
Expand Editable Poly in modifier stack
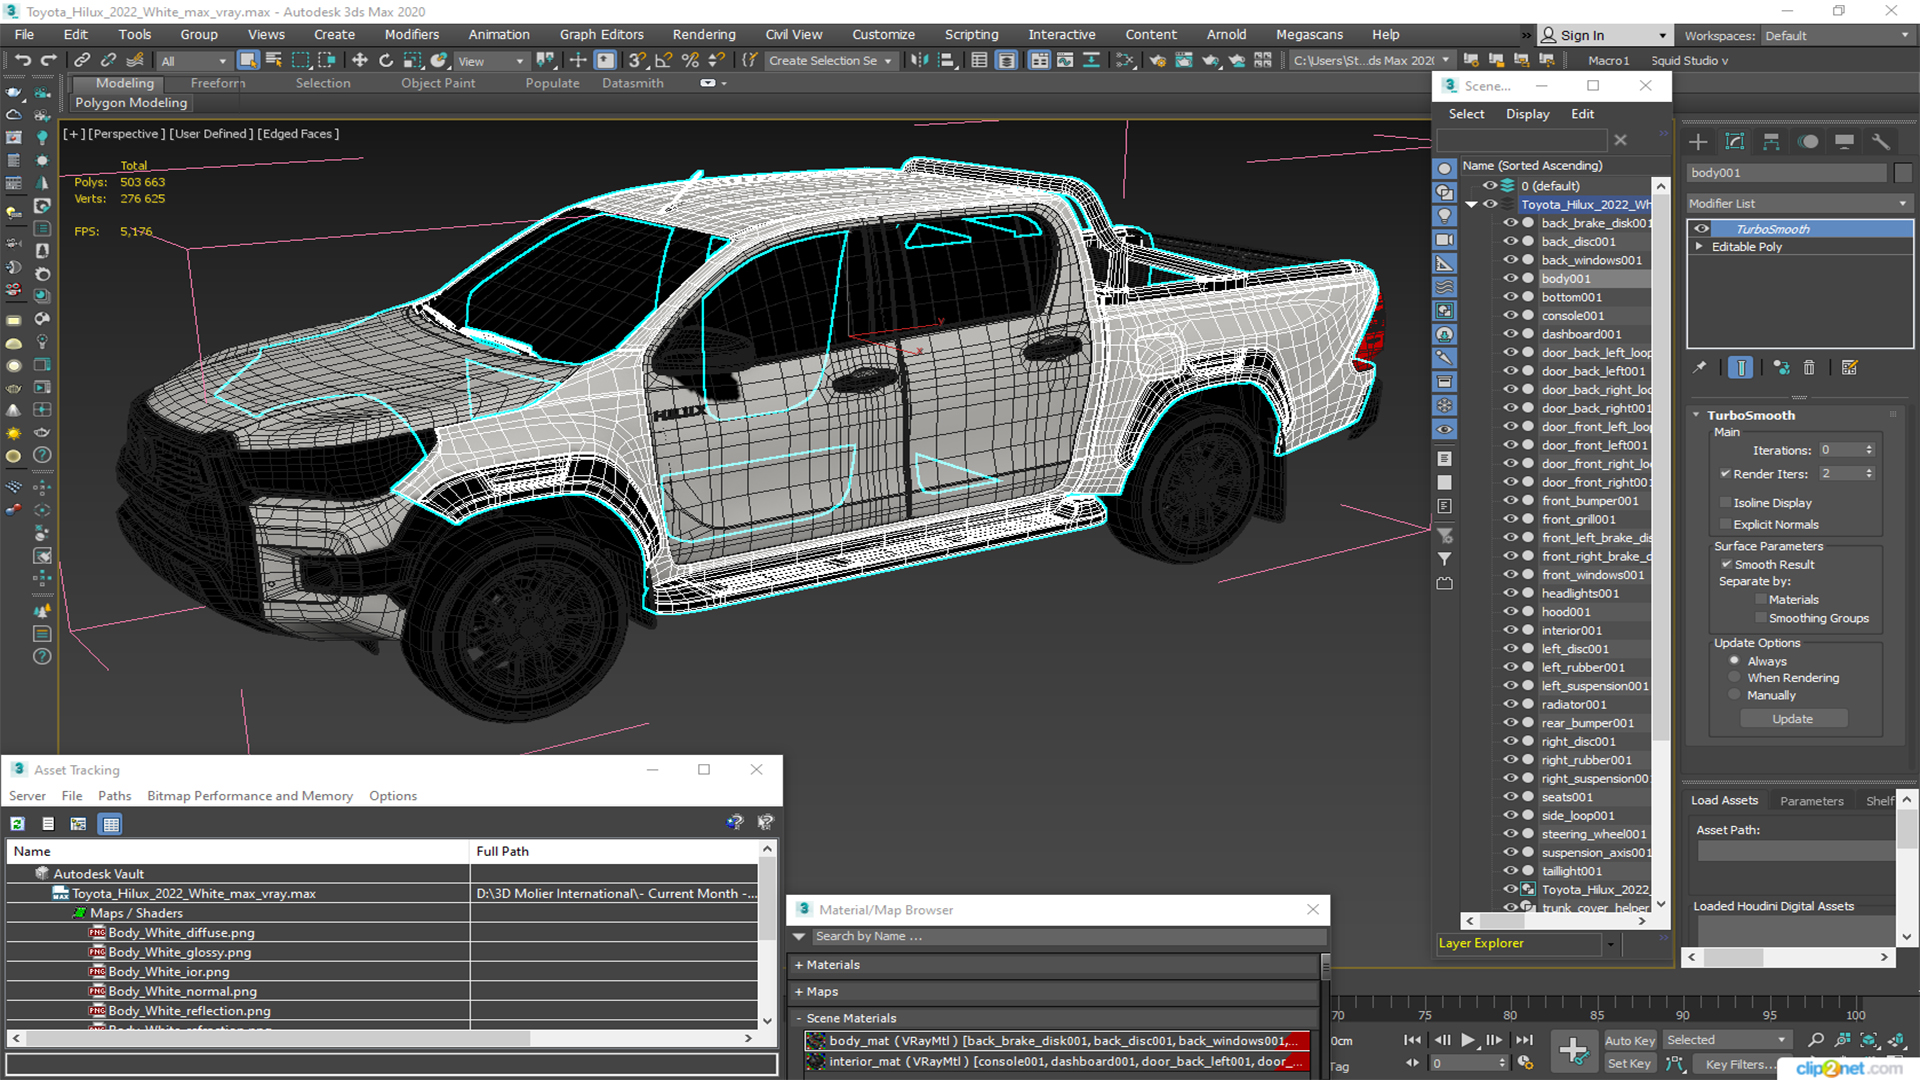tap(1698, 247)
